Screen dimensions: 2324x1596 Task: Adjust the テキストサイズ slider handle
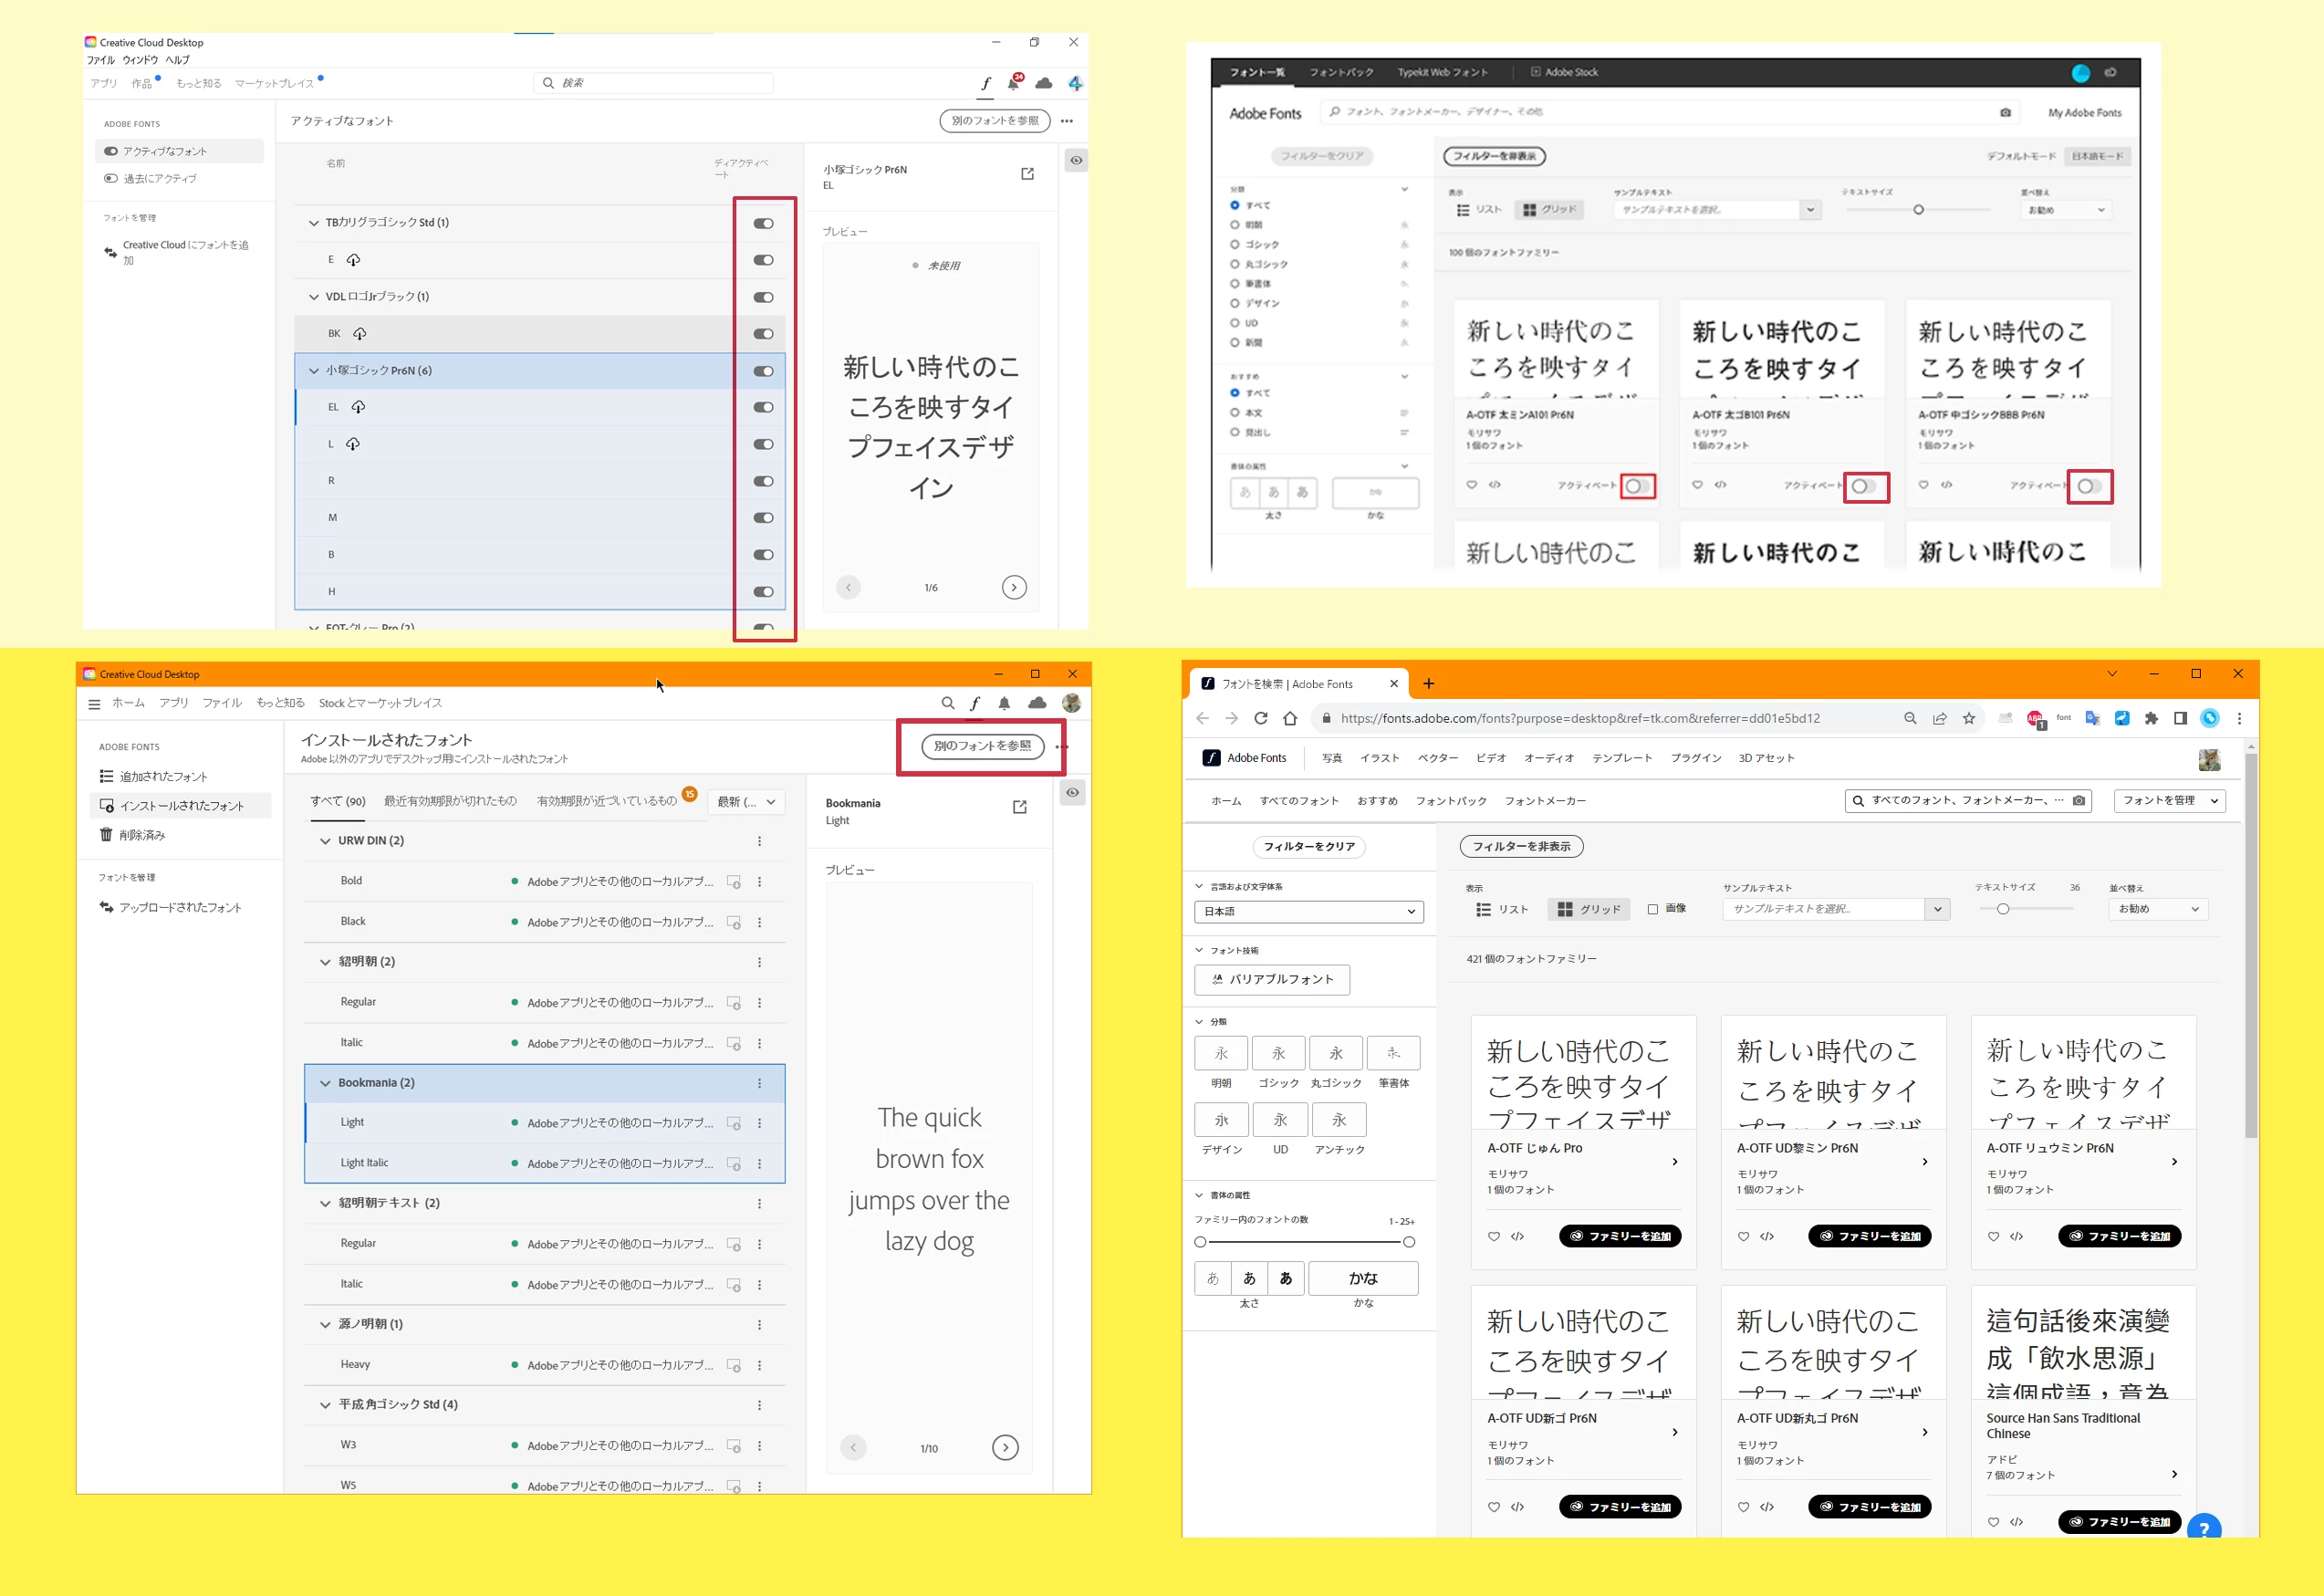pos(2002,909)
